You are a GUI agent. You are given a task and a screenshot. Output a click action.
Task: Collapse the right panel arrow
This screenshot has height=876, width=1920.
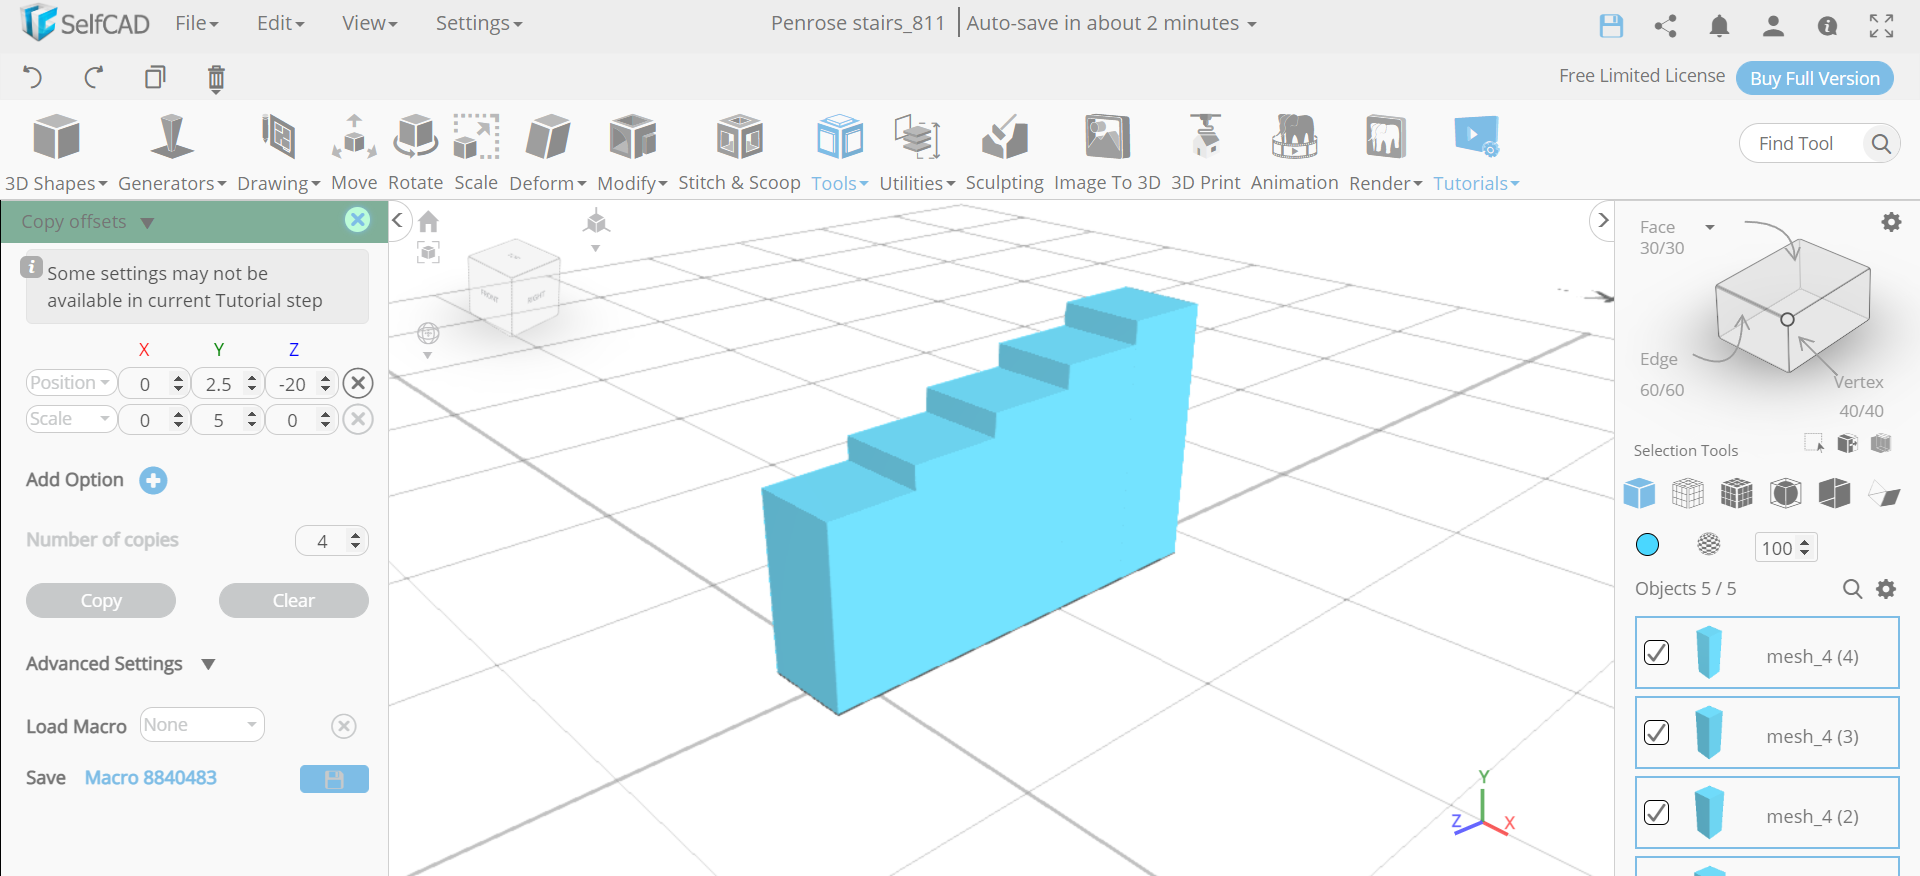point(1603,220)
